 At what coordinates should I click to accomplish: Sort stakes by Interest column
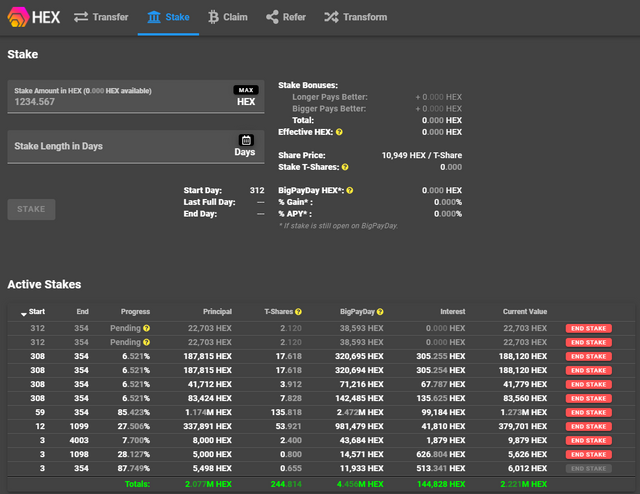pyautogui.click(x=453, y=312)
